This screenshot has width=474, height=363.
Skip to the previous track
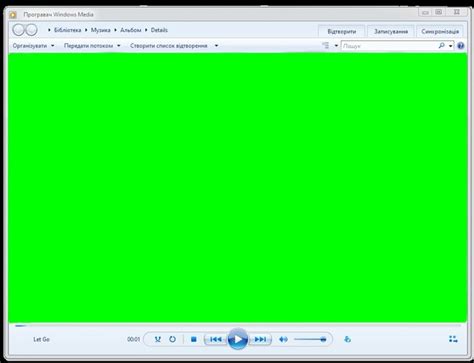click(x=216, y=339)
